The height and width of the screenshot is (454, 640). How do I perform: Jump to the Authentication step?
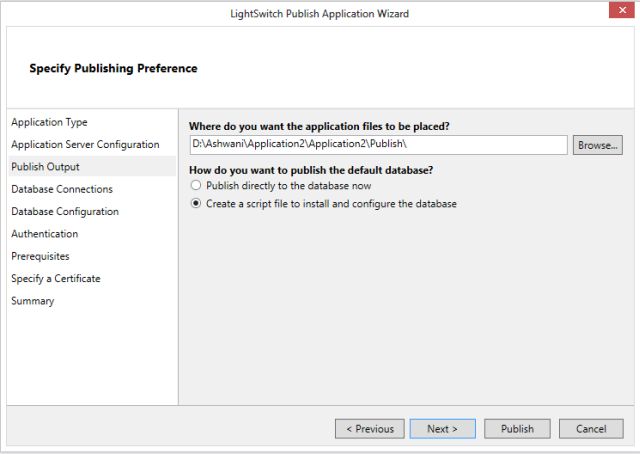pyautogui.click(x=44, y=234)
